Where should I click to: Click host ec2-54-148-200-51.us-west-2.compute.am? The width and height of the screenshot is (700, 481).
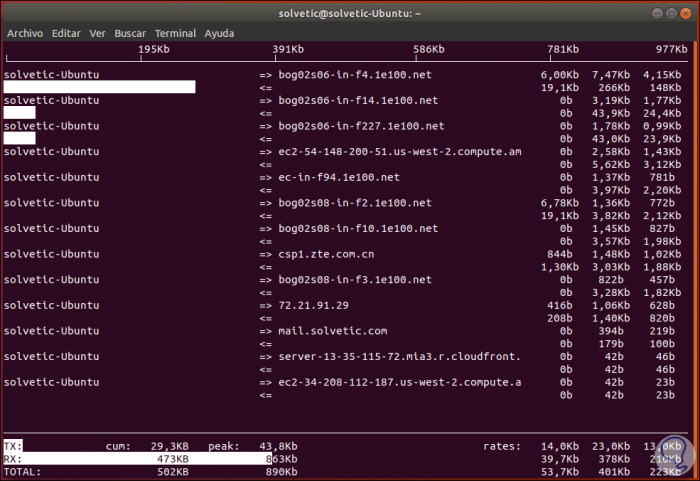coord(400,151)
